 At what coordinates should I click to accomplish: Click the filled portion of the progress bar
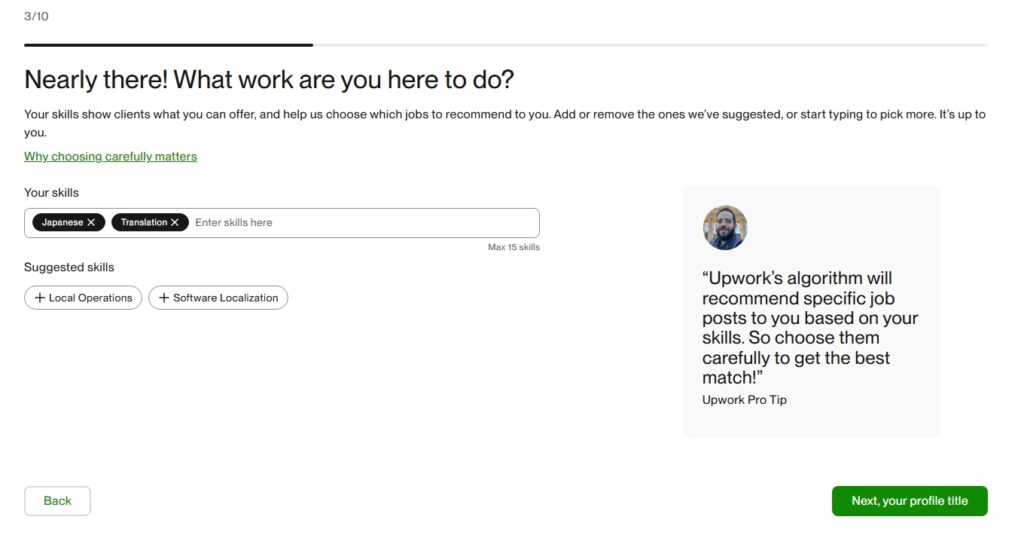pyautogui.click(x=168, y=45)
